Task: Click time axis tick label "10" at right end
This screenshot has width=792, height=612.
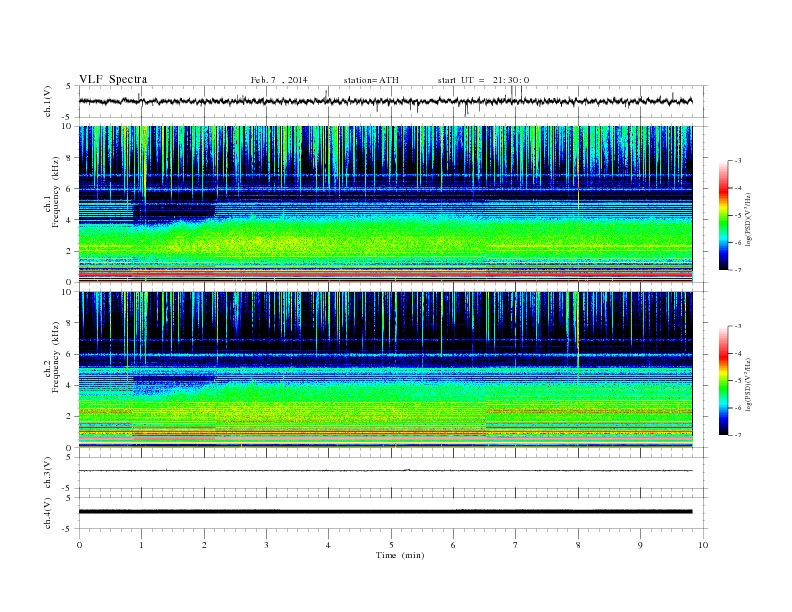Action: click(x=703, y=545)
